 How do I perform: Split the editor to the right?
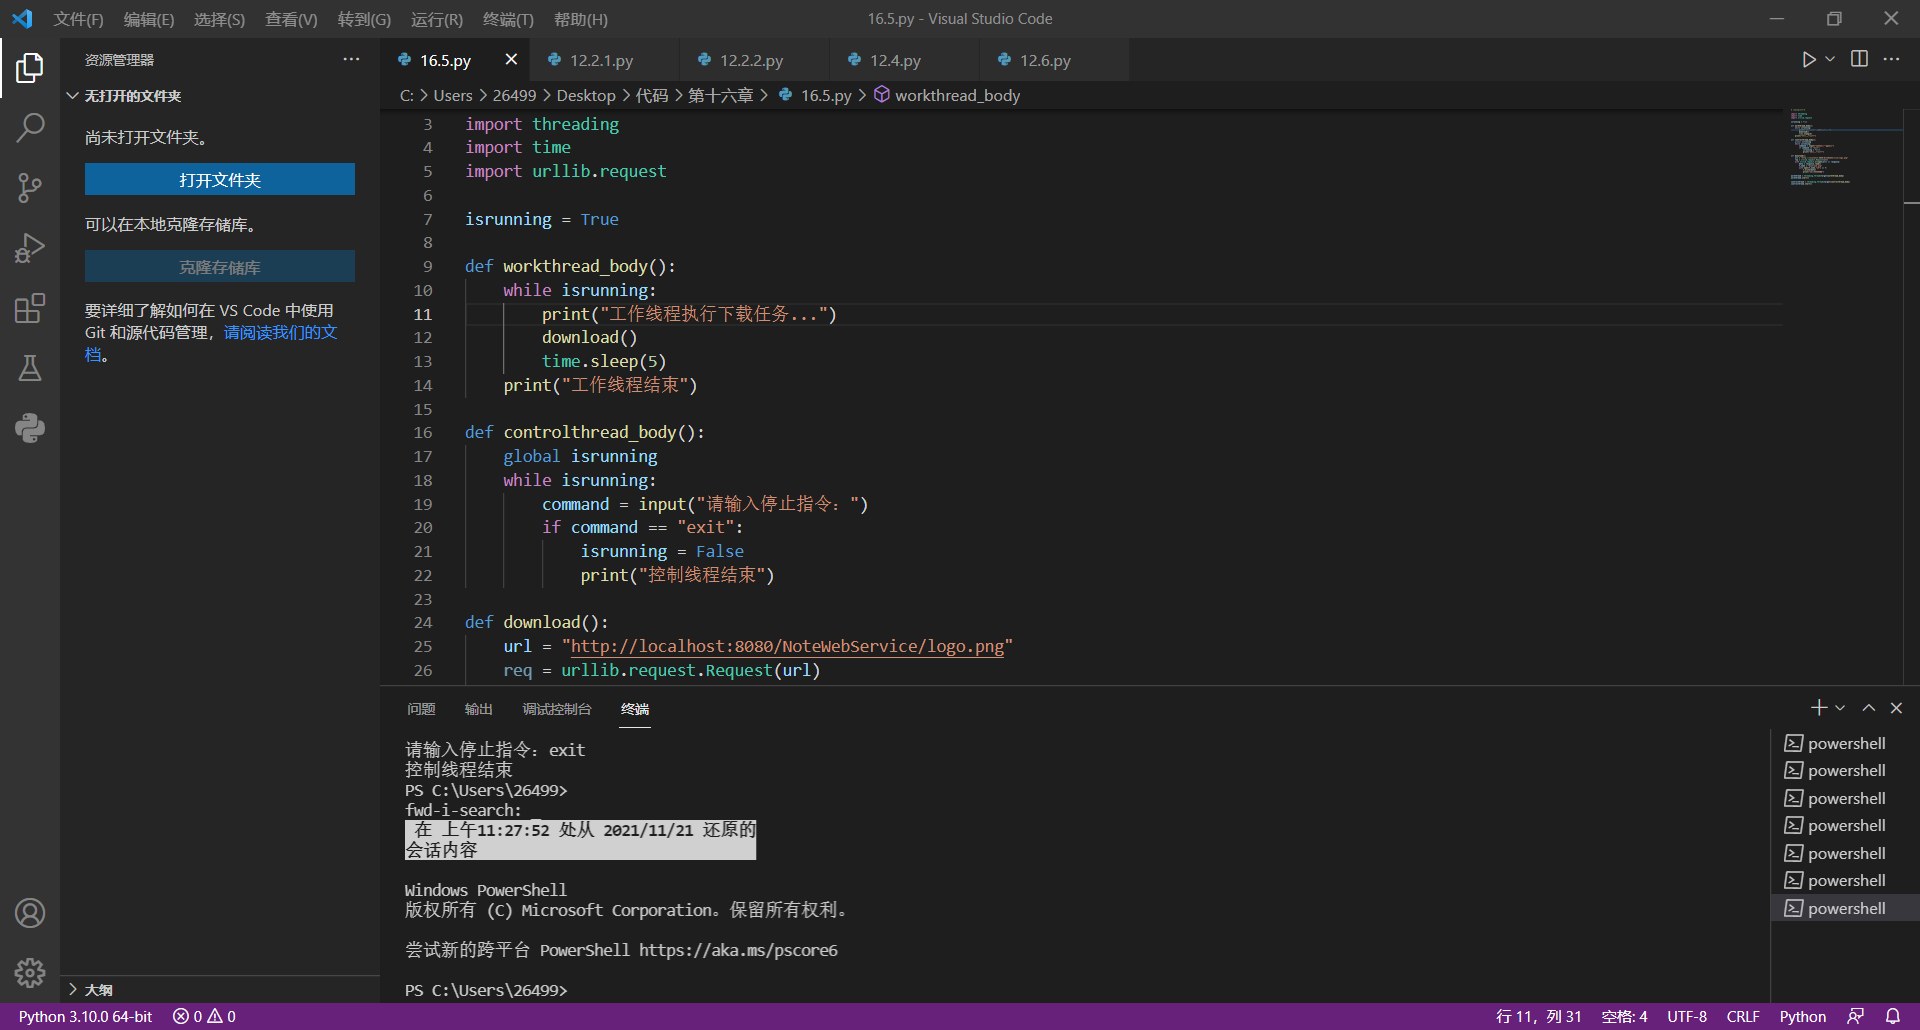click(1859, 60)
